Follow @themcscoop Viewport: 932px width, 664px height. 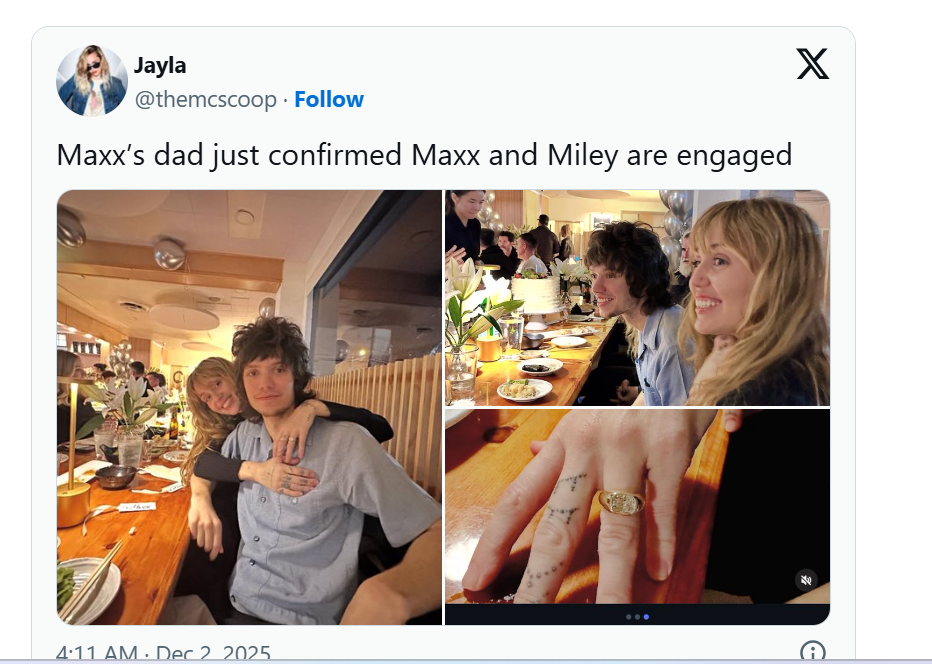click(329, 99)
